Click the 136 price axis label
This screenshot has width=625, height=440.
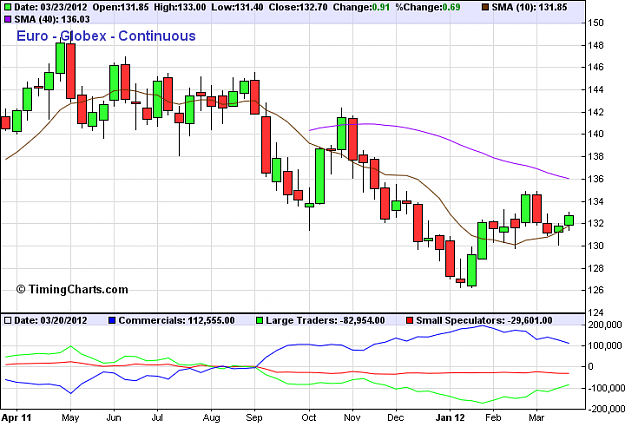click(x=596, y=179)
